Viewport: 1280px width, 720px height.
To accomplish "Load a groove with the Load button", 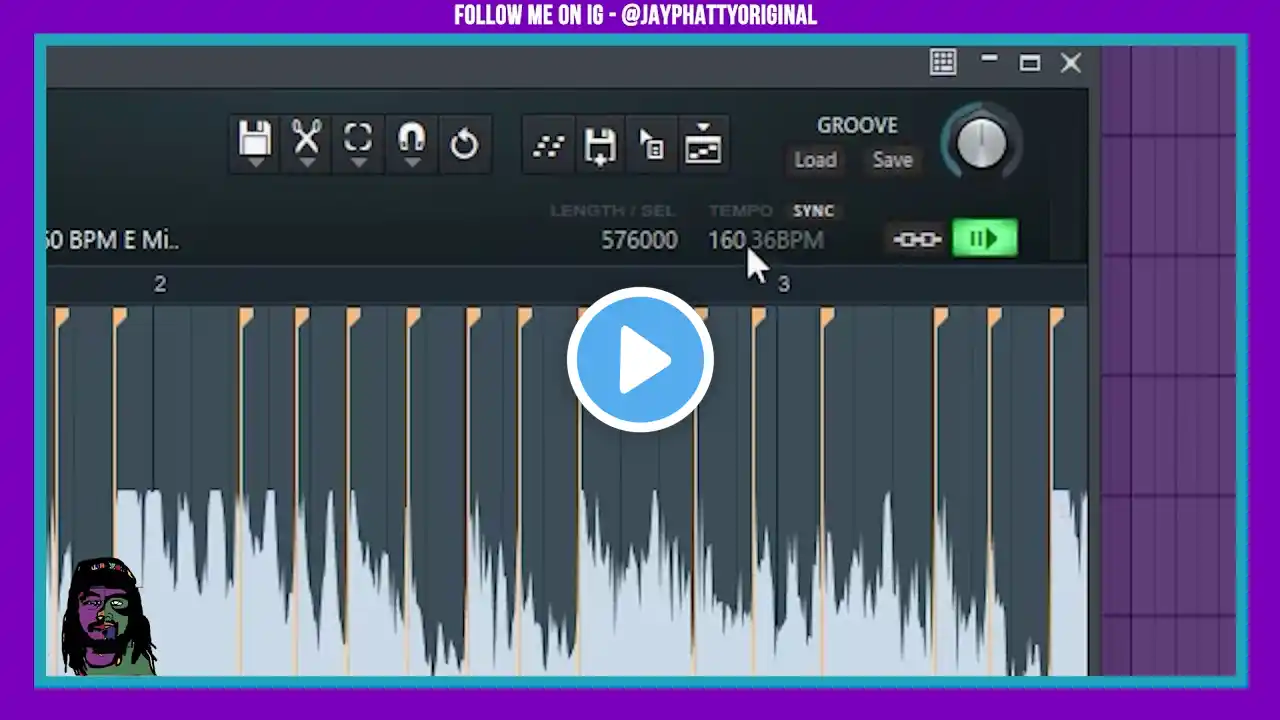I will point(815,160).
